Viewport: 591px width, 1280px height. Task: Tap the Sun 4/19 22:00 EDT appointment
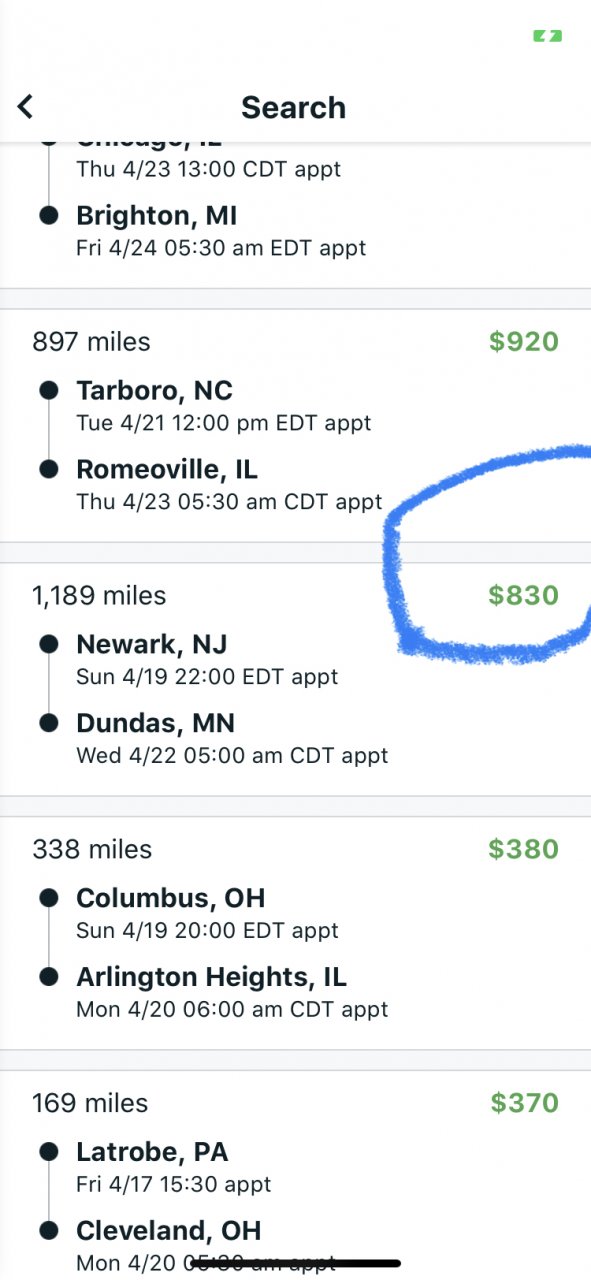(207, 677)
